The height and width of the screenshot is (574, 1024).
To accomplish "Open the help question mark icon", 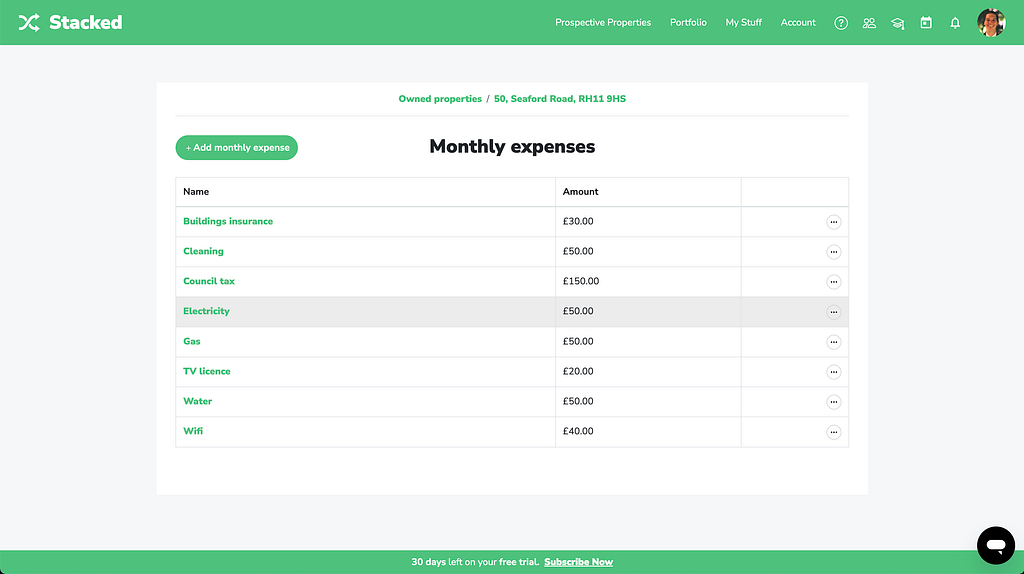I will 840,23.
